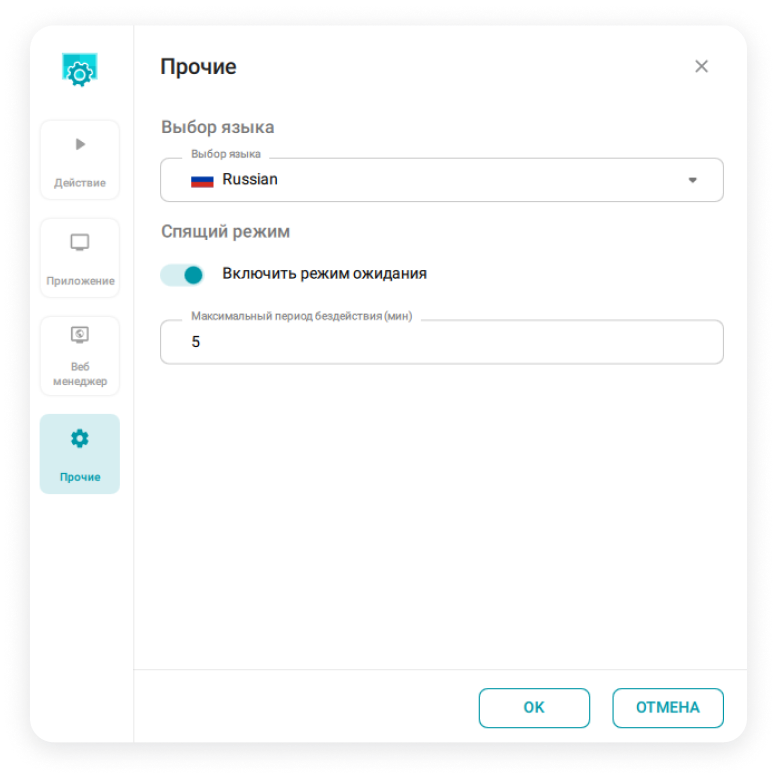Click the settings gear logo at top of sidebar
777x778 pixels.
point(79,70)
